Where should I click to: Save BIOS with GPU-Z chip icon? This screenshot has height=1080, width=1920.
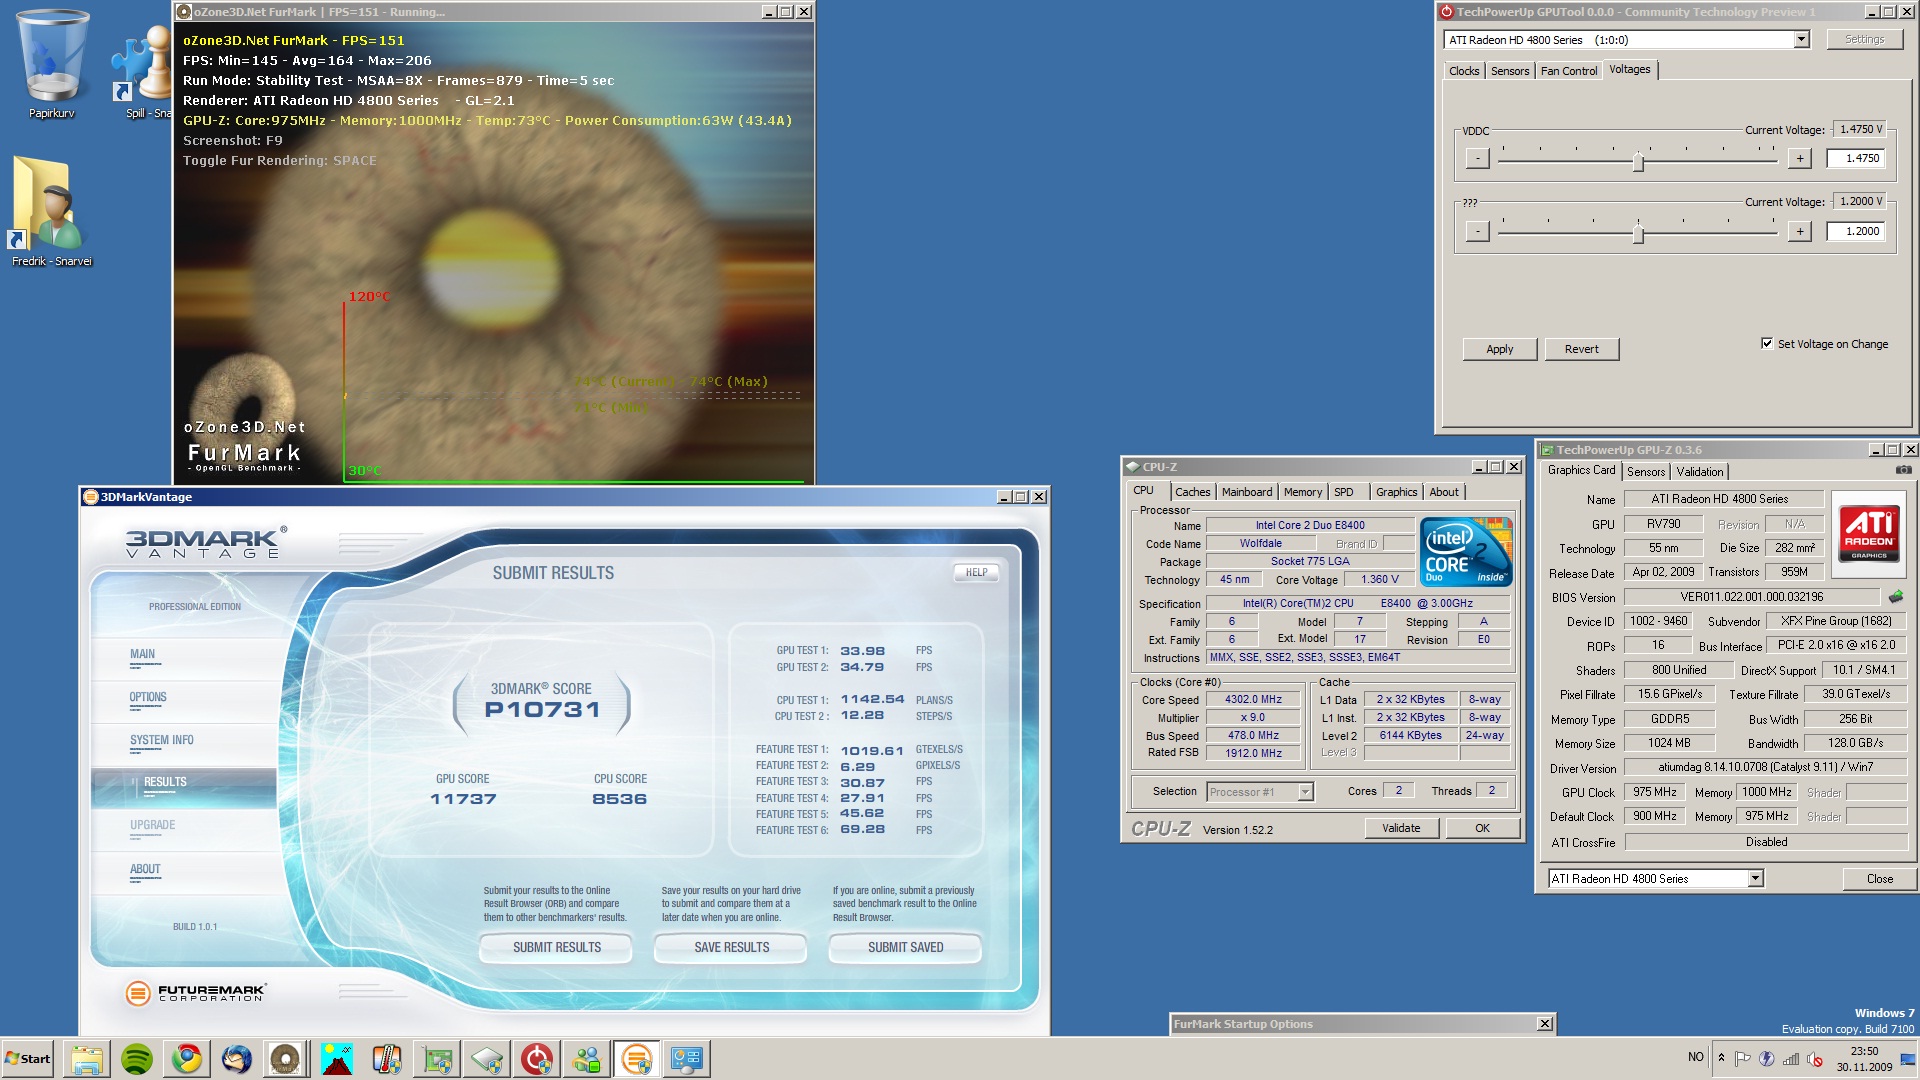pyautogui.click(x=1895, y=597)
